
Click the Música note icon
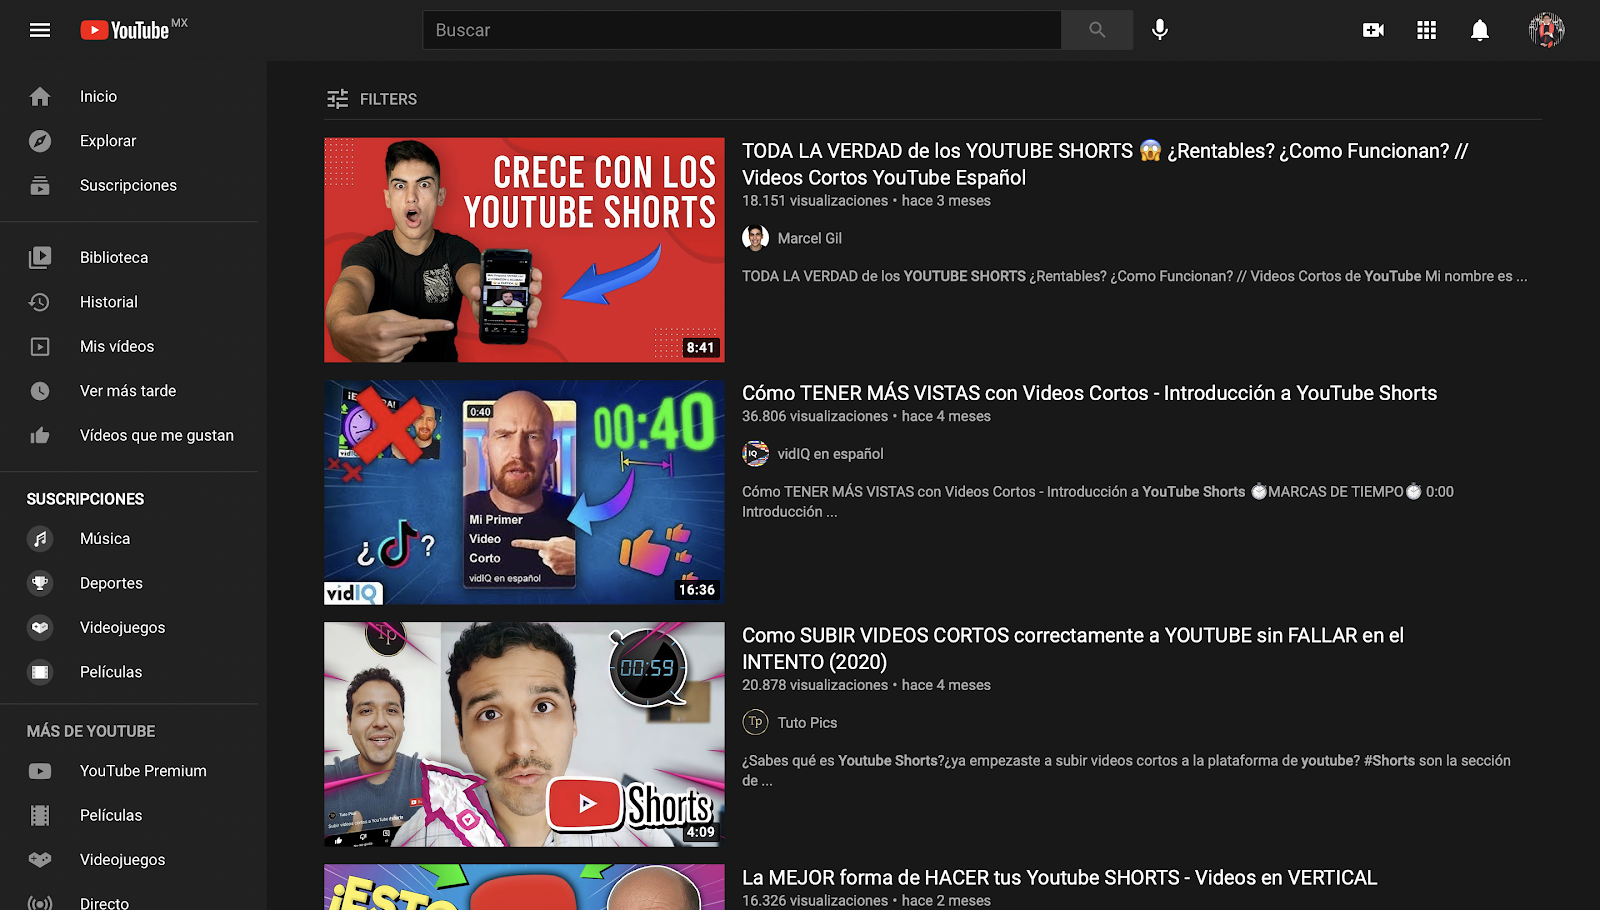click(x=40, y=539)
